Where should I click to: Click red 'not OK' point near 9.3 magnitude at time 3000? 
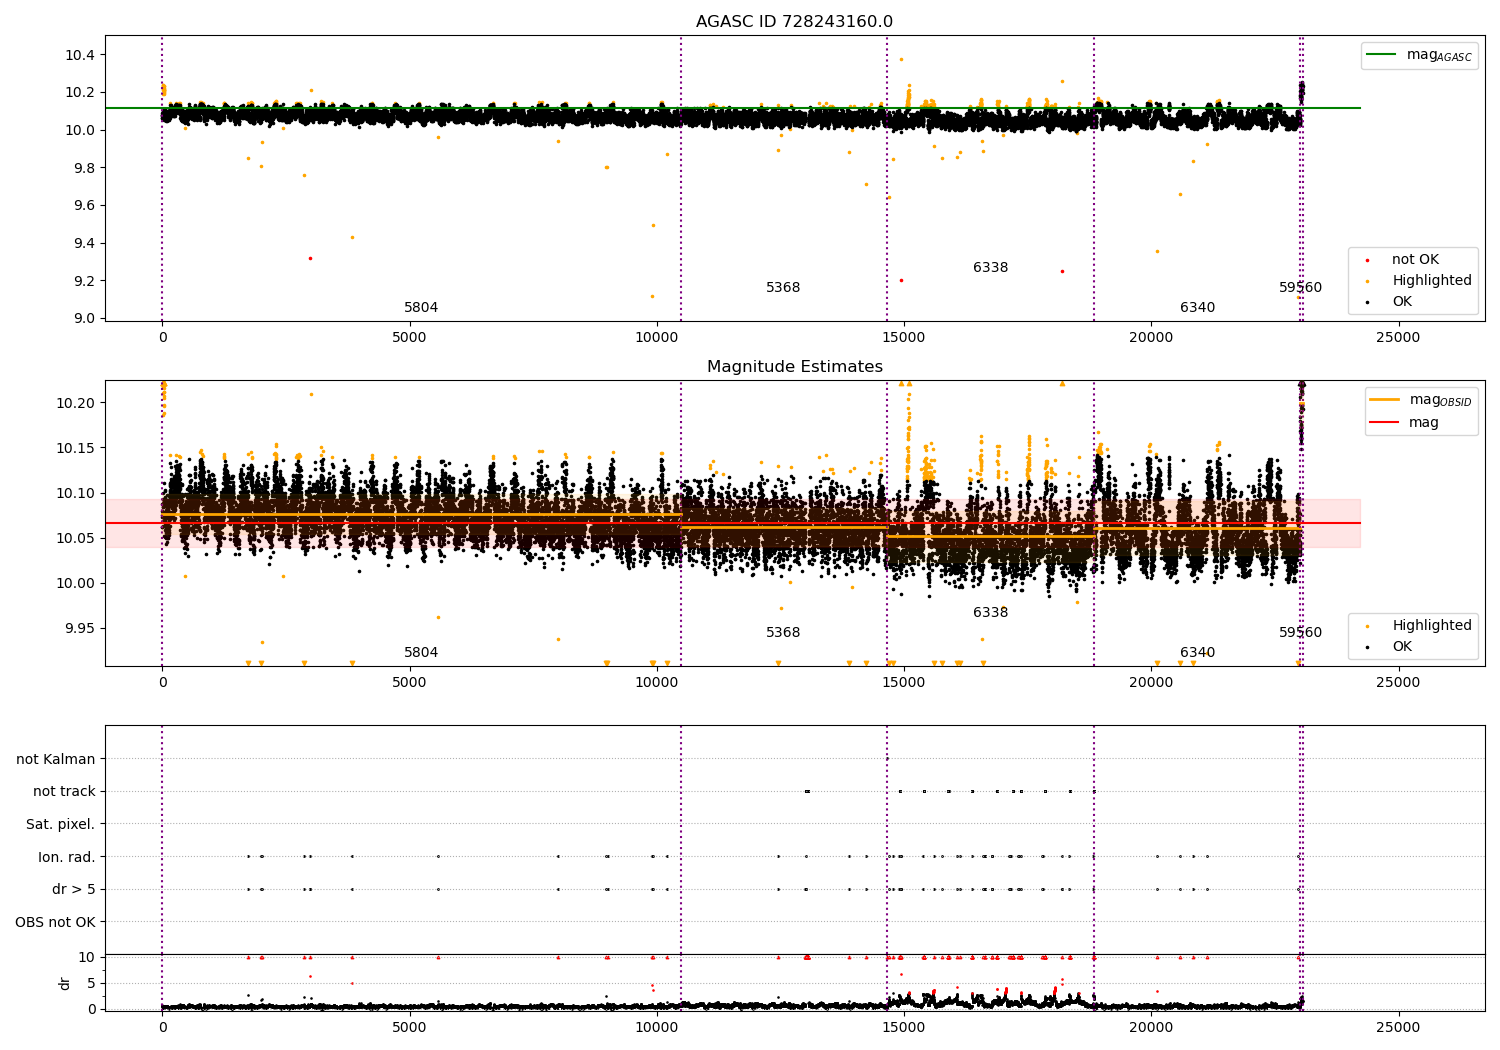pyautogui.click(x=310, y=258)
